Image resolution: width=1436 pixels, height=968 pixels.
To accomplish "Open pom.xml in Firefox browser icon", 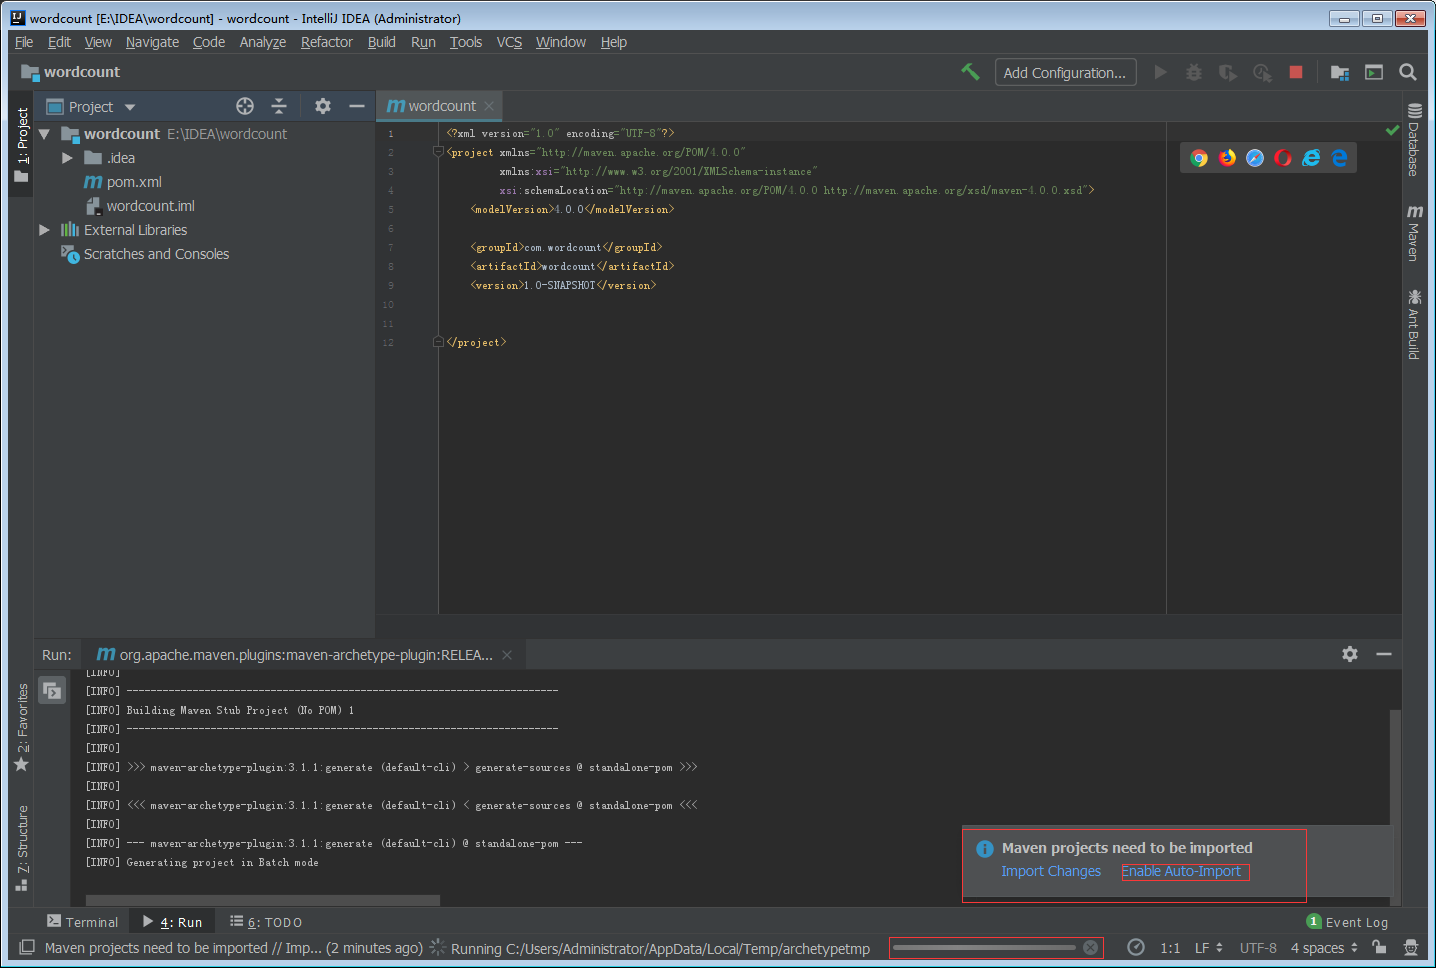I will [x=1227, y=158].
